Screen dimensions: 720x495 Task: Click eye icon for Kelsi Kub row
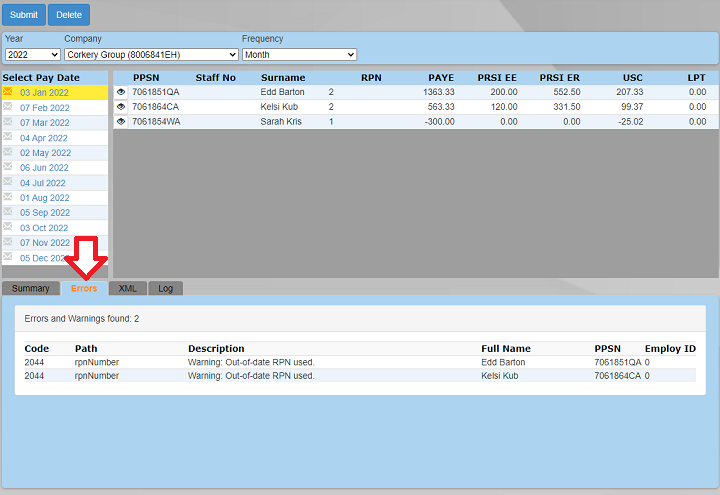click(122, 107)
